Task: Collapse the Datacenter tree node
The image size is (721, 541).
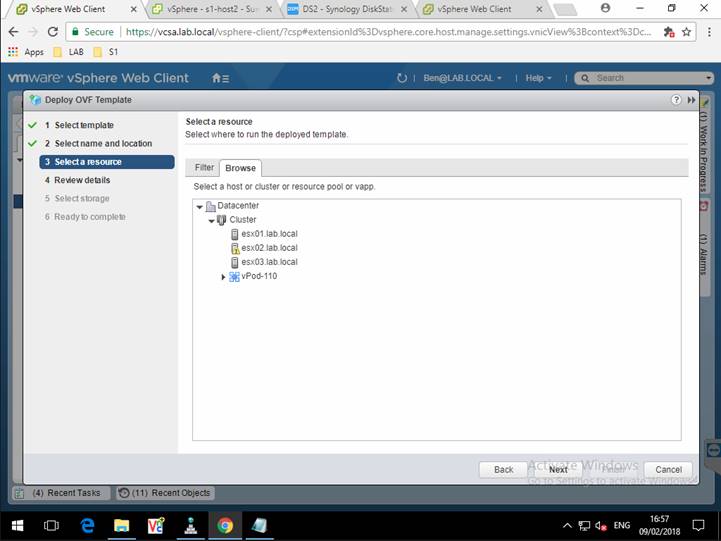Action: [200, 207]
